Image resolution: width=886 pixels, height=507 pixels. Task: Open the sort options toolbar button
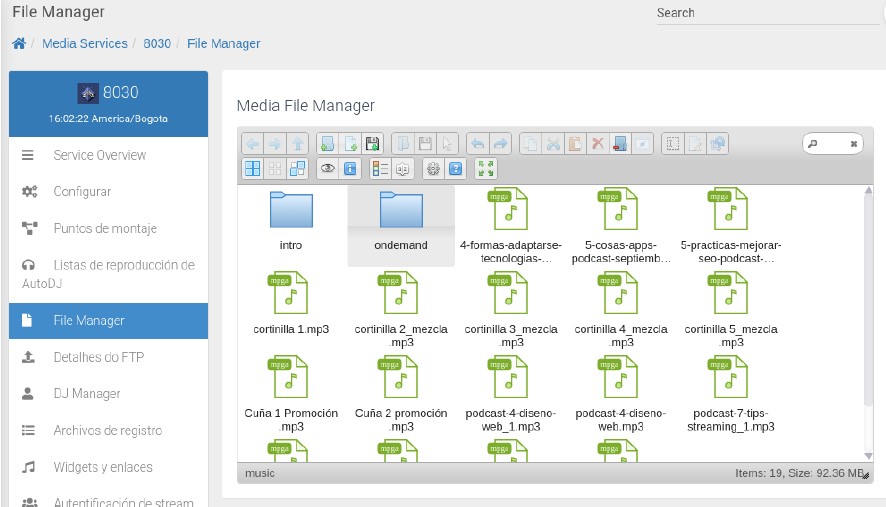(x=403, y=169)
